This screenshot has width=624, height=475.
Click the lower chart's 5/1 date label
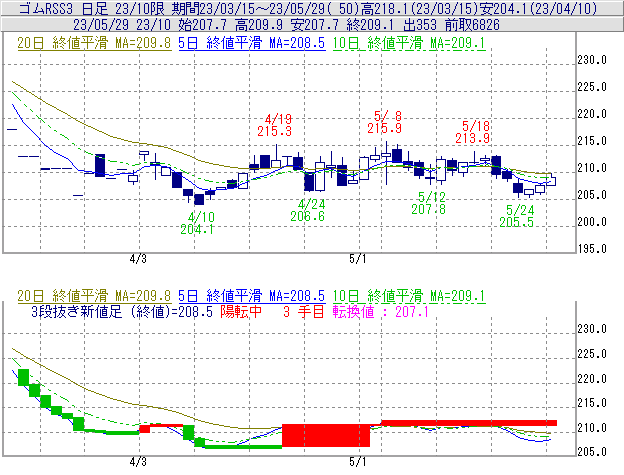[x=358, y=462]
